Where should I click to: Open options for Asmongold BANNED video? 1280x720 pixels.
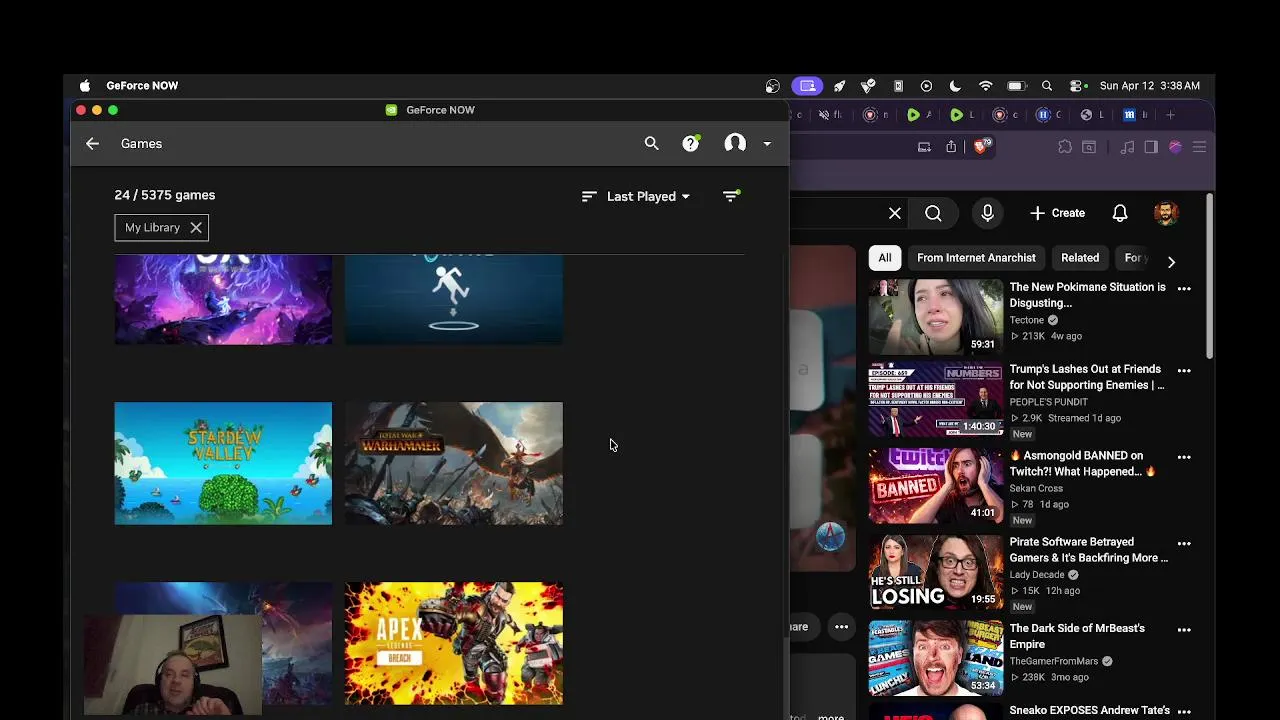click(1184, 457)
